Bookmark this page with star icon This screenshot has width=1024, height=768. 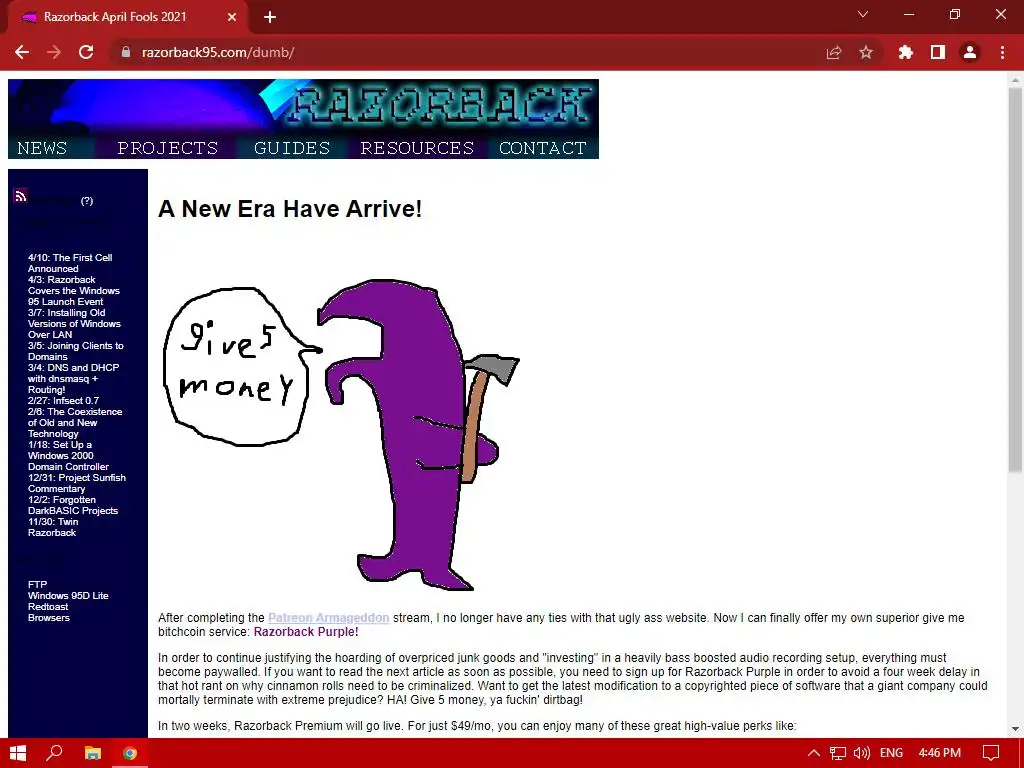pos(866,52)
